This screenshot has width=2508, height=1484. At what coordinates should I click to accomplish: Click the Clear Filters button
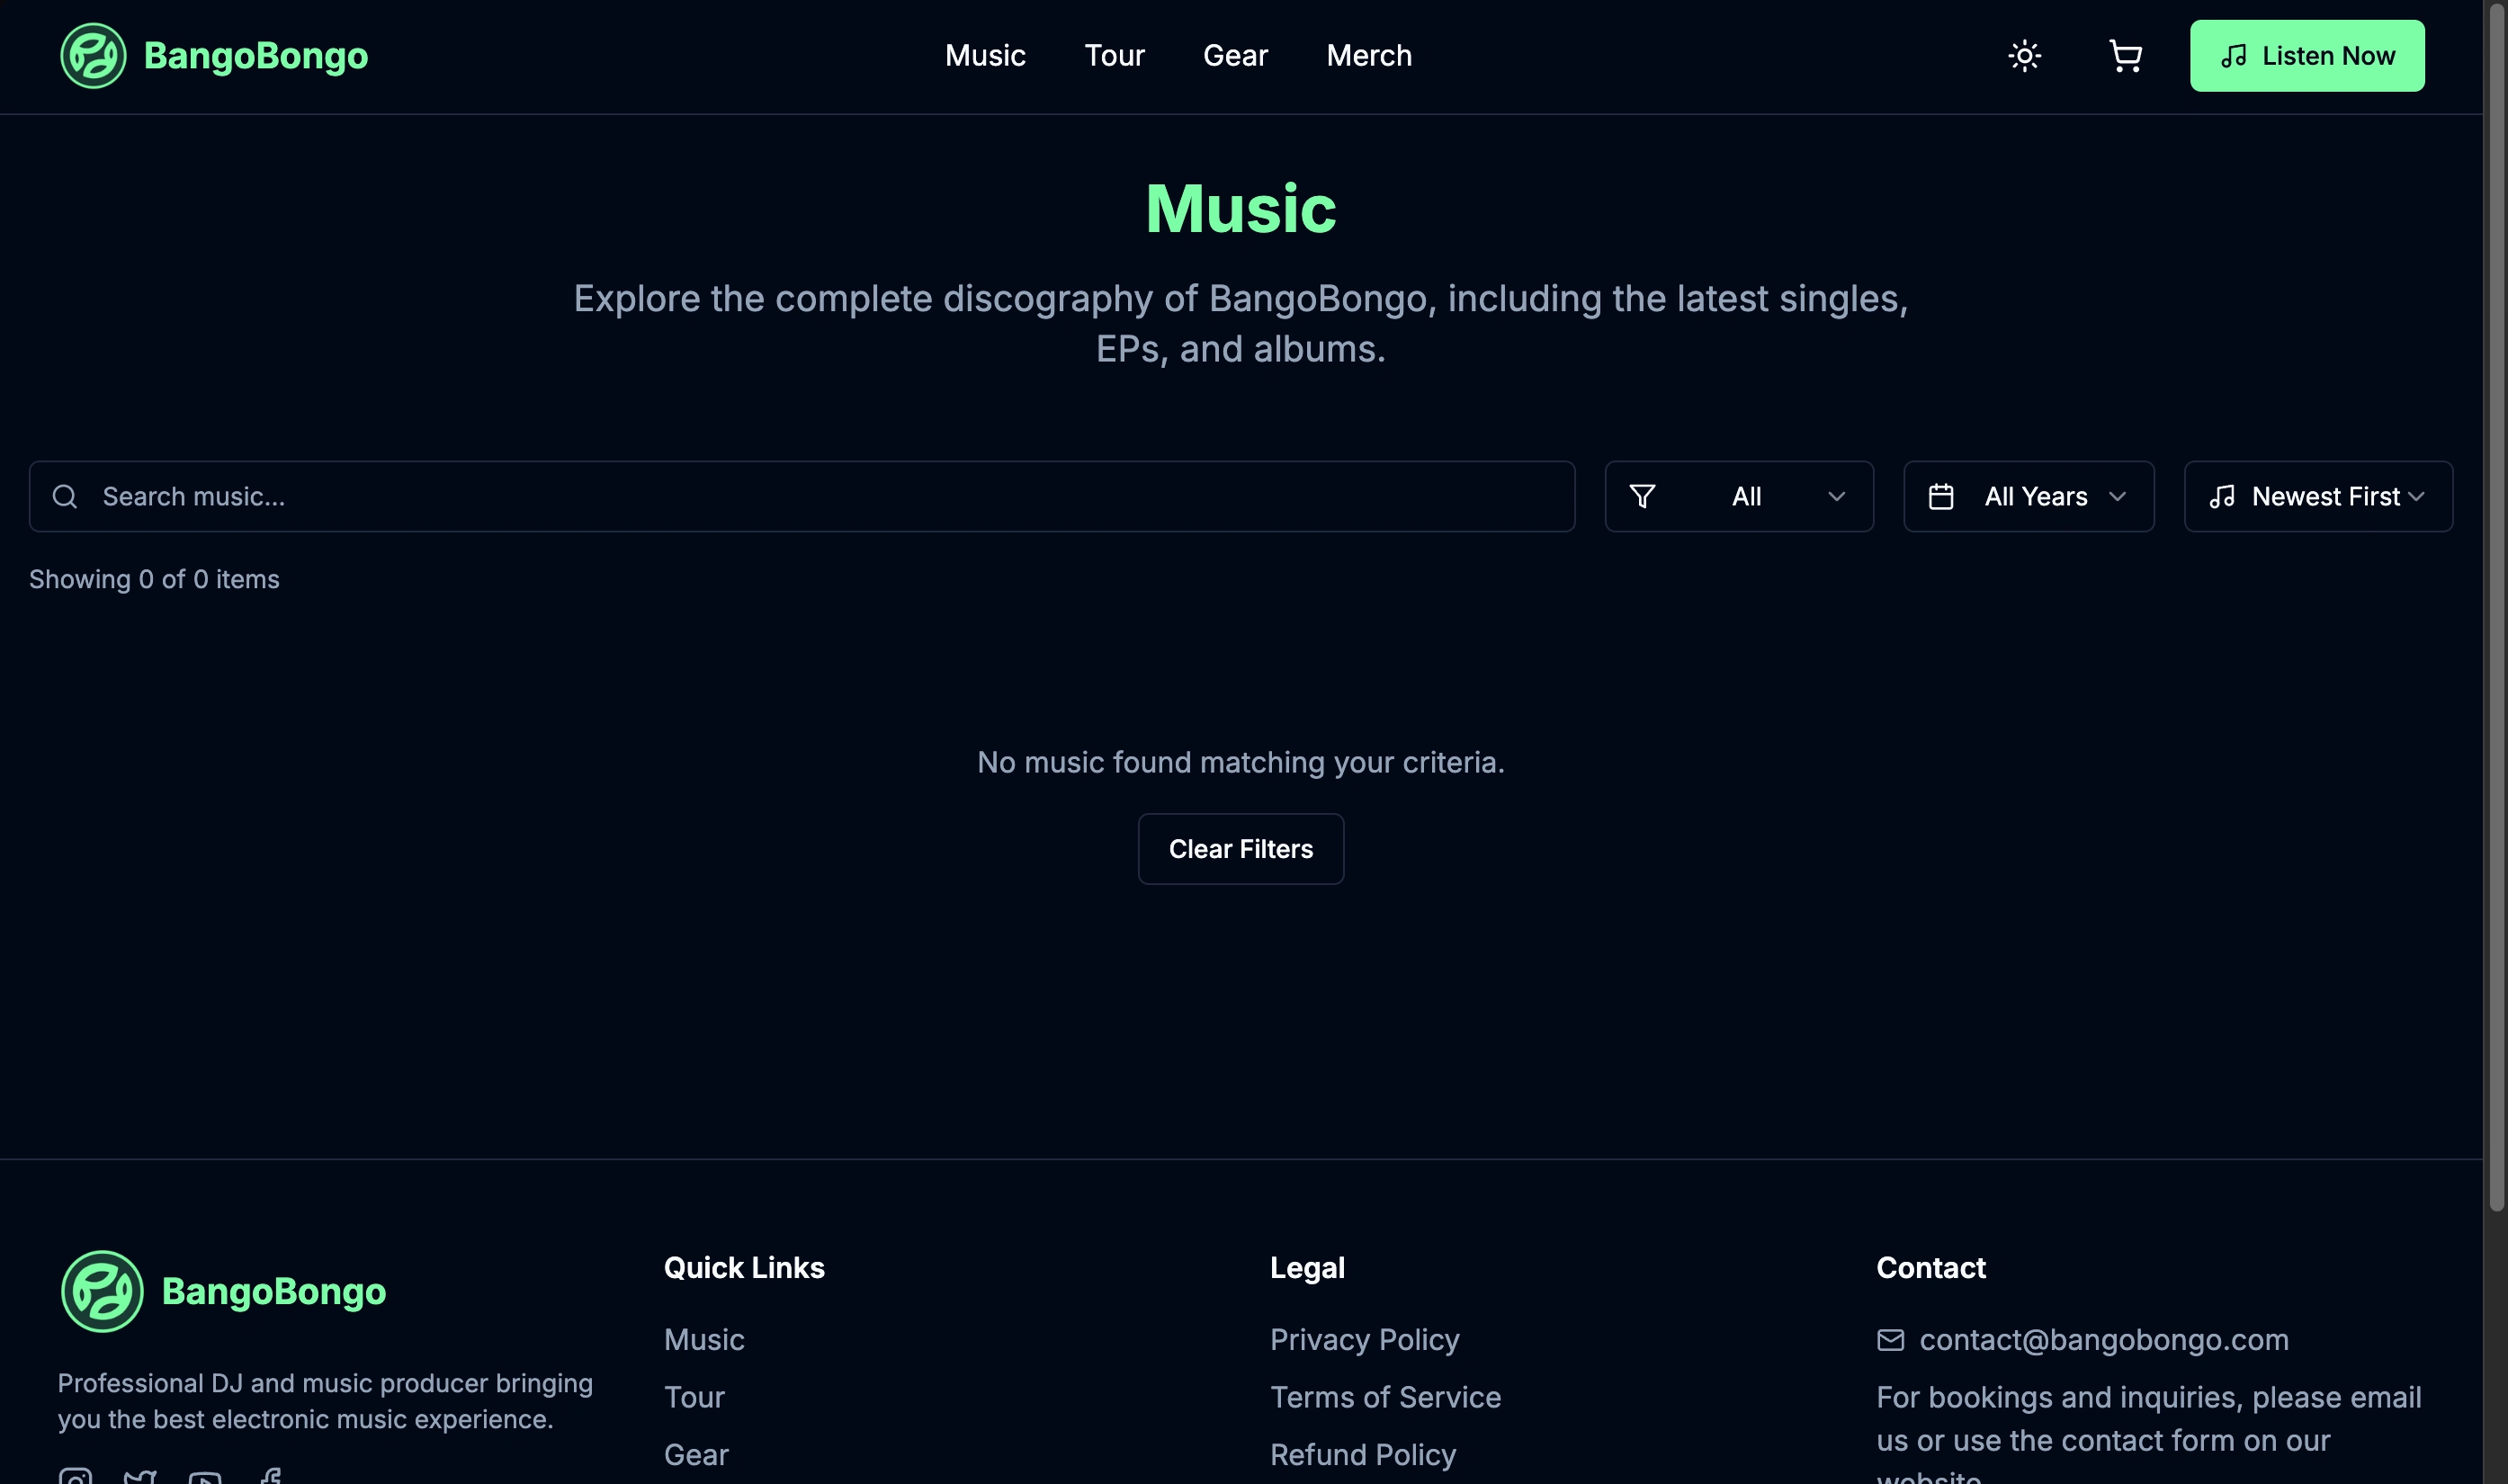pyautogui.click(x=1240, y=849)
